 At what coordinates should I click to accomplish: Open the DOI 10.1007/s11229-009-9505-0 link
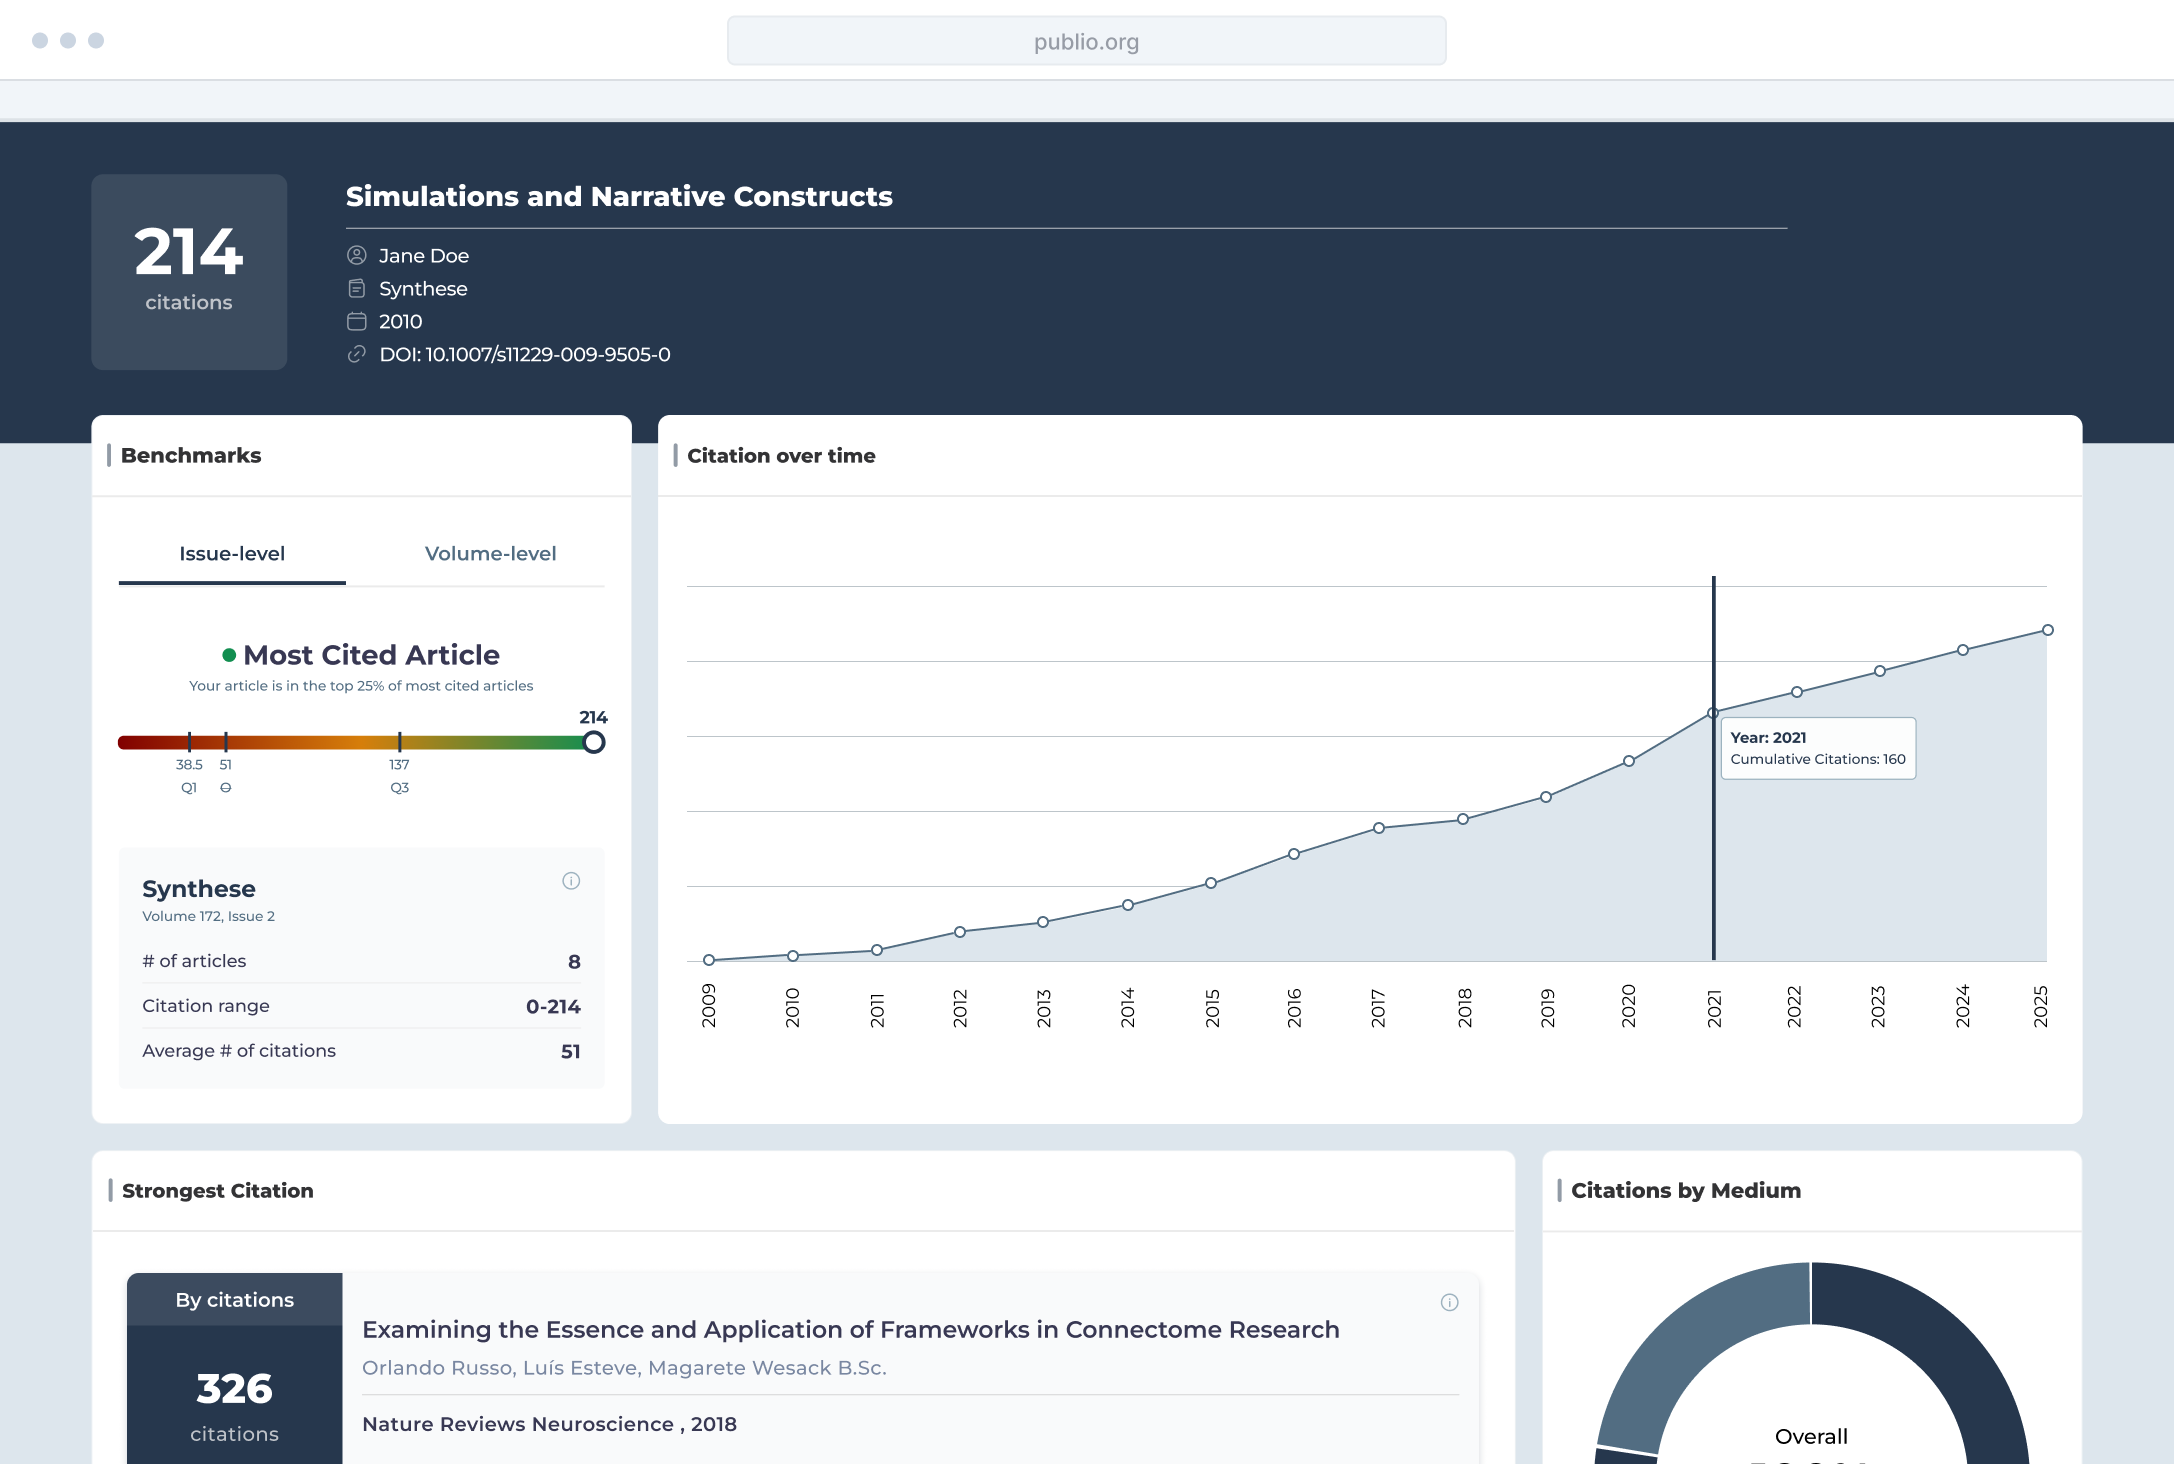pyautogui.click(x=524, y=354)
